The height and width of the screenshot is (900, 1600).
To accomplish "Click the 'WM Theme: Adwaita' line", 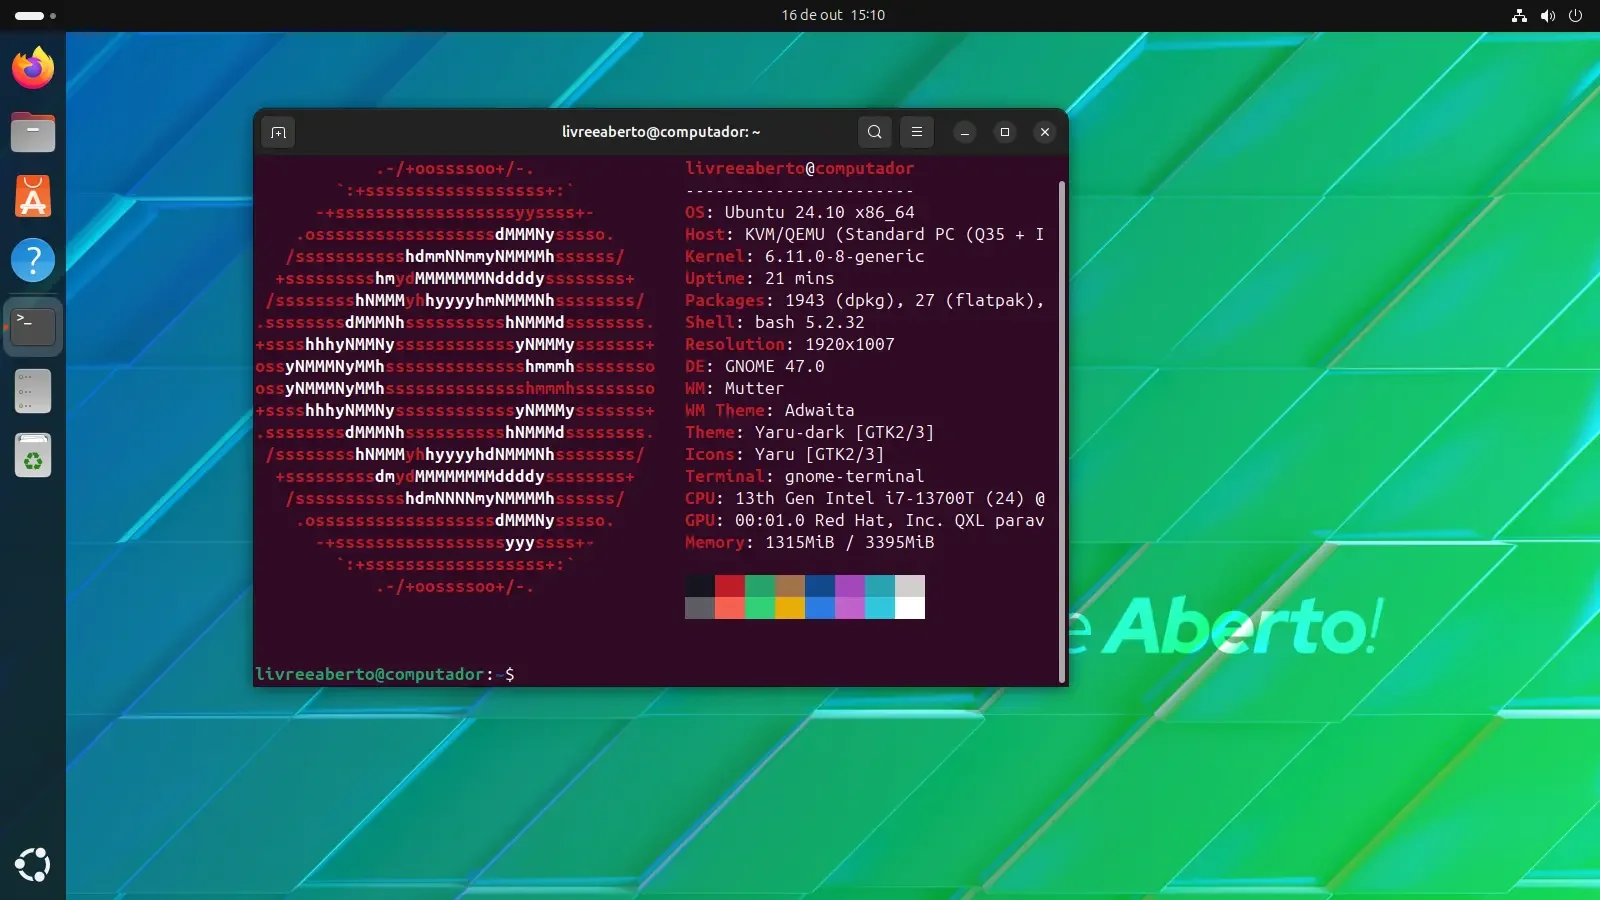I will (770, 410).
